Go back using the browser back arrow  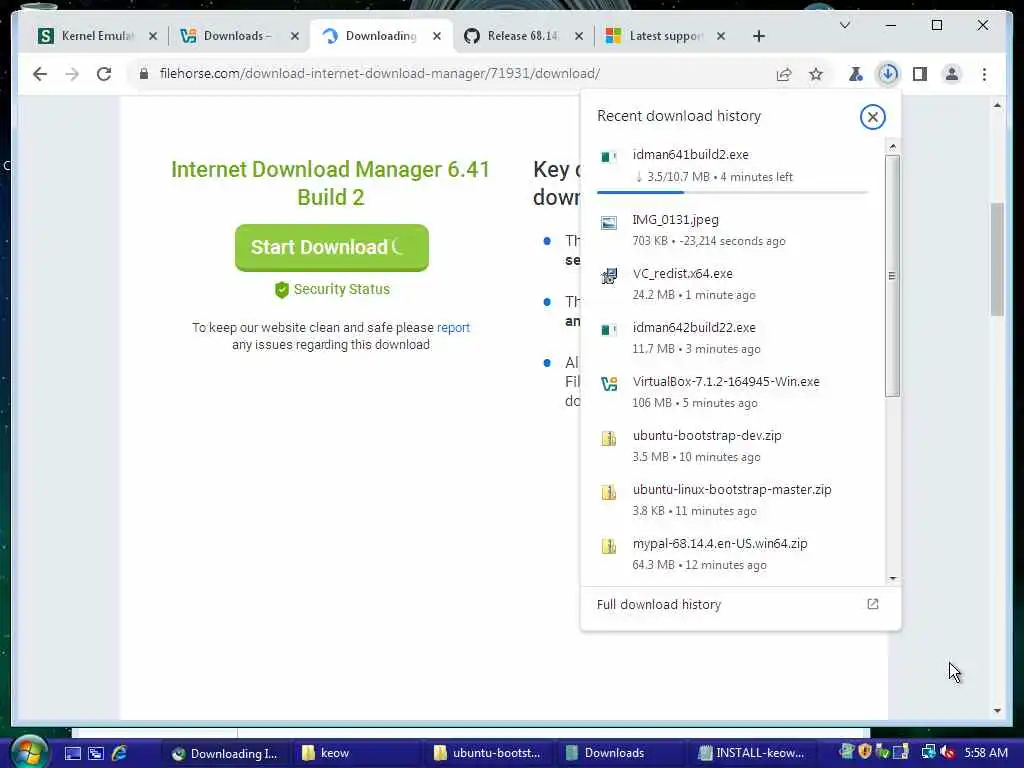(x=40, y=74)
